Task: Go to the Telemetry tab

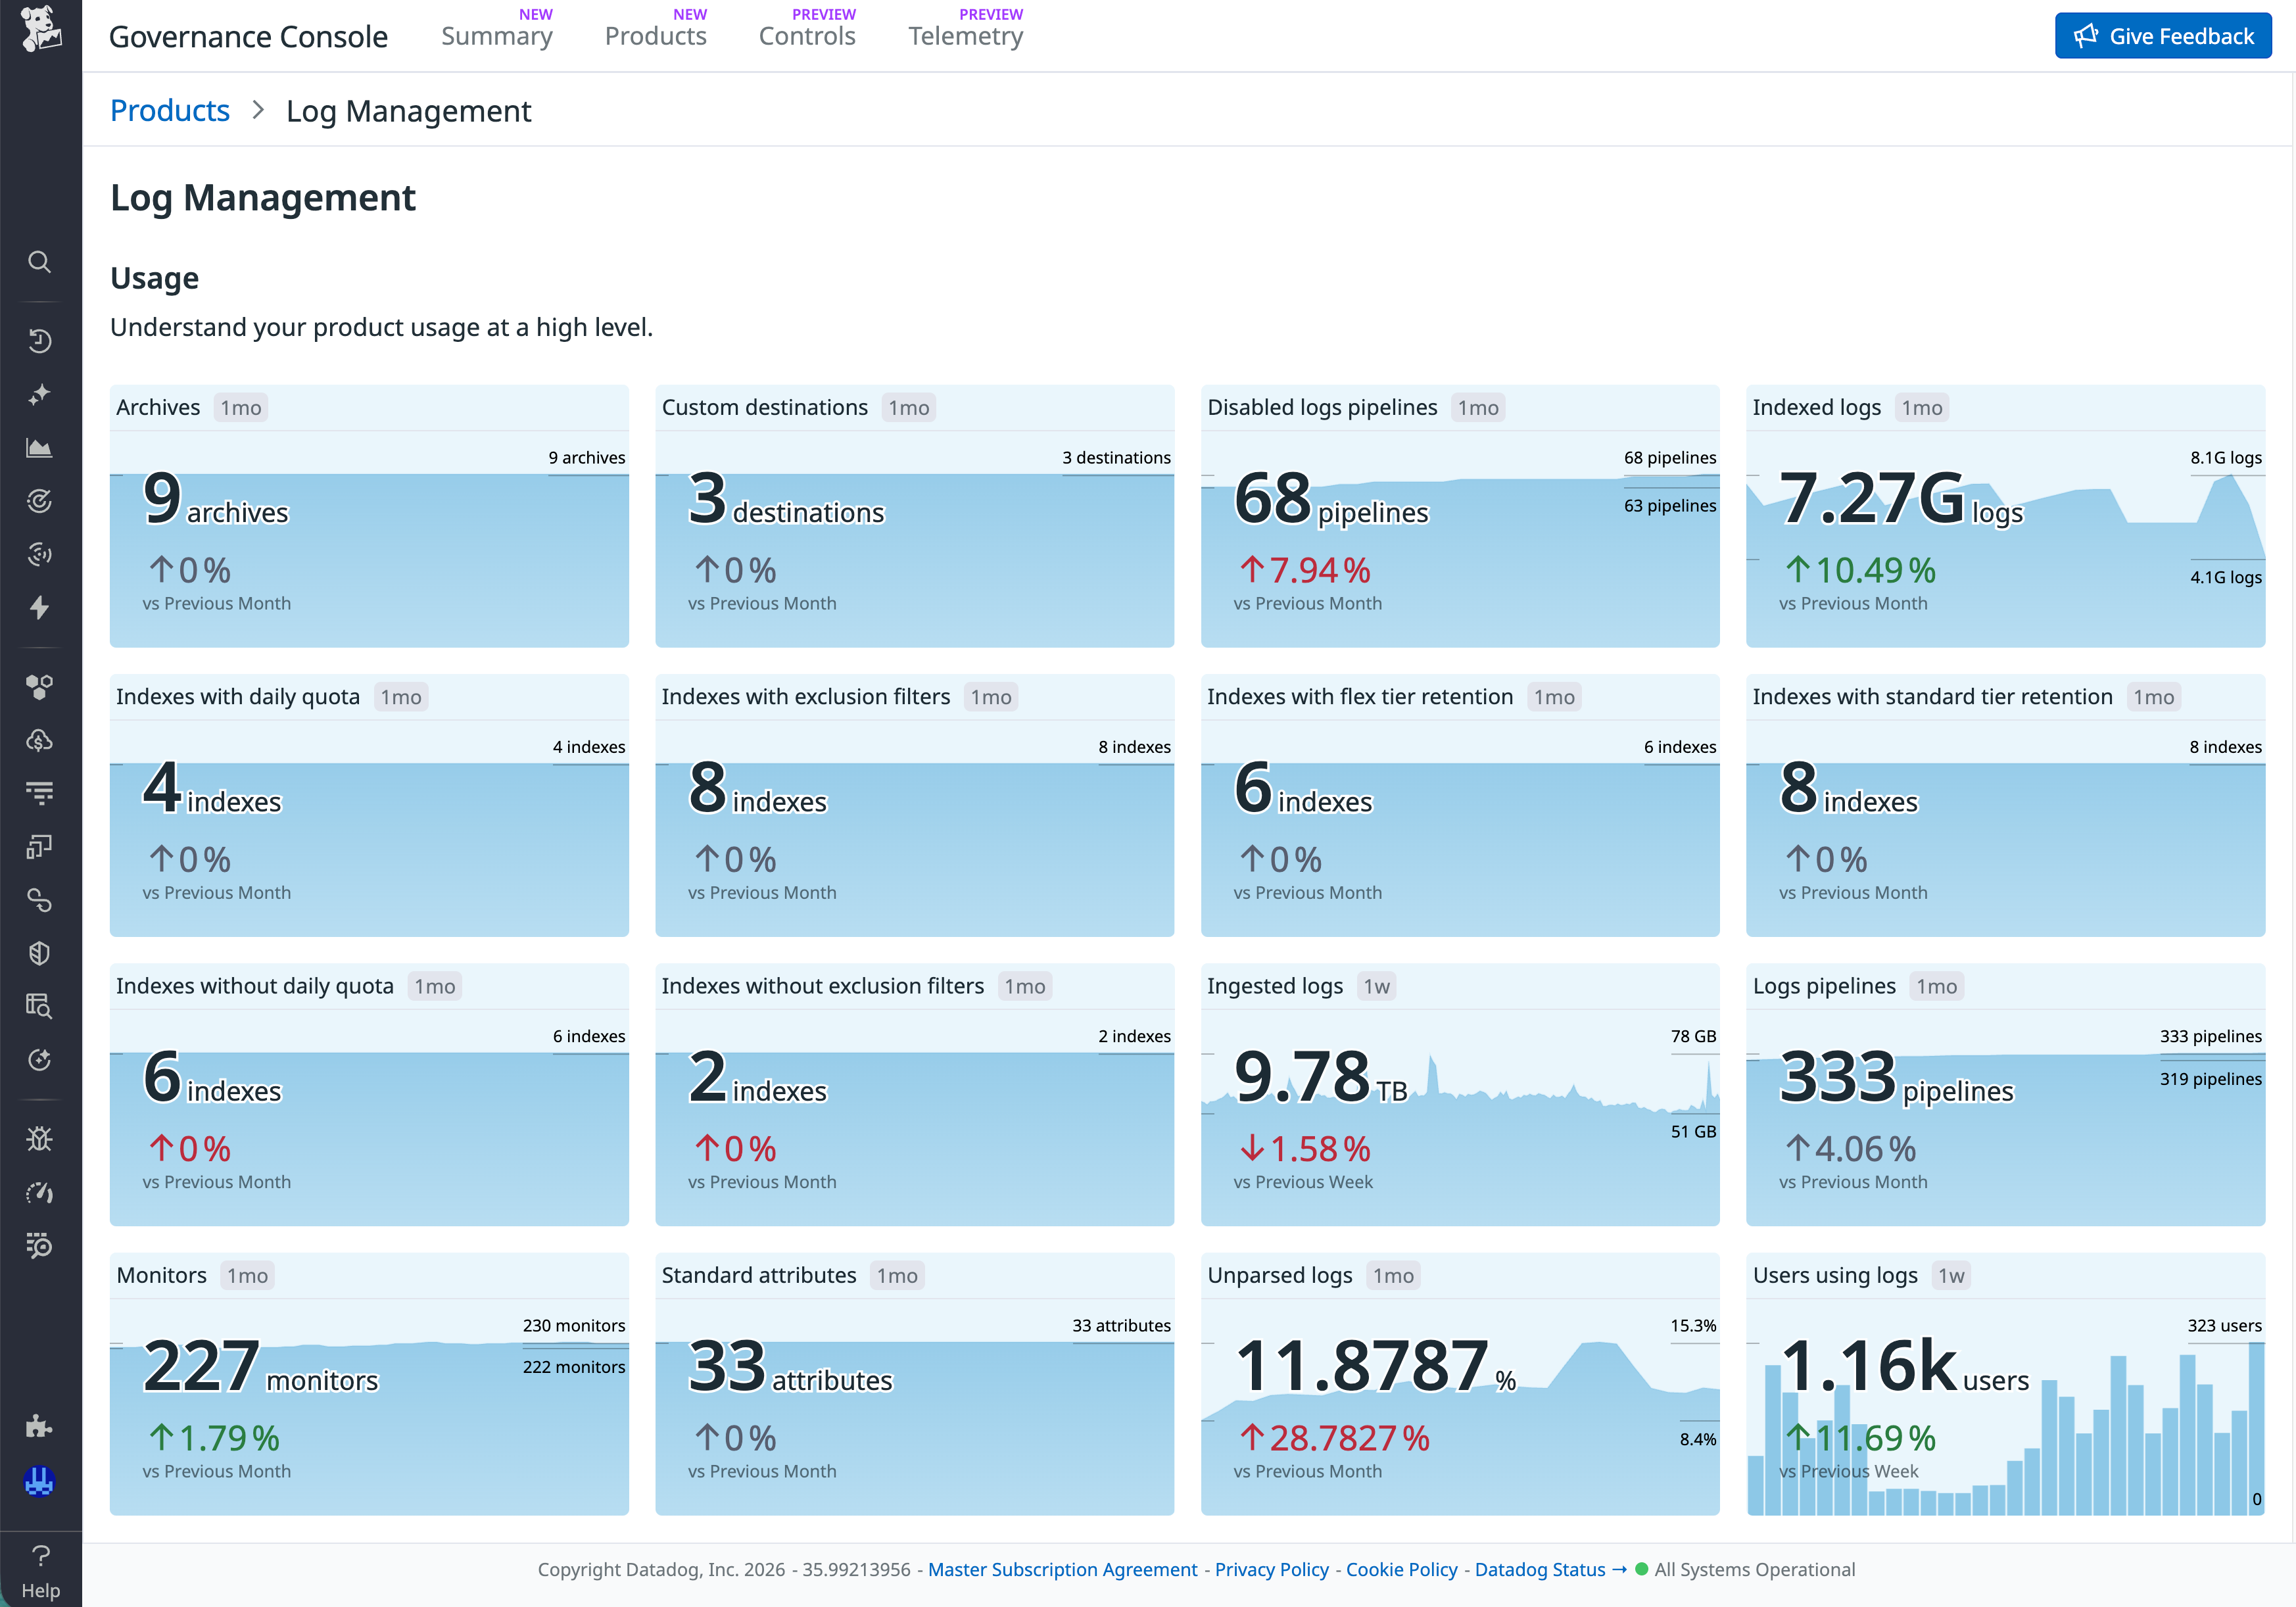Action: pyautogui.click(x=965, y=37)
